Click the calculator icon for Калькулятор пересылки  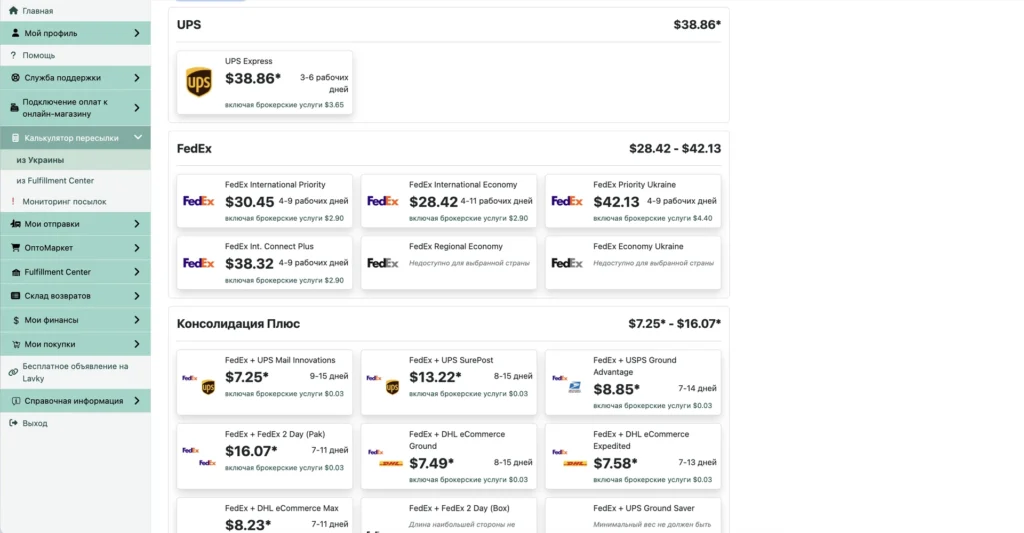[16, 138]
